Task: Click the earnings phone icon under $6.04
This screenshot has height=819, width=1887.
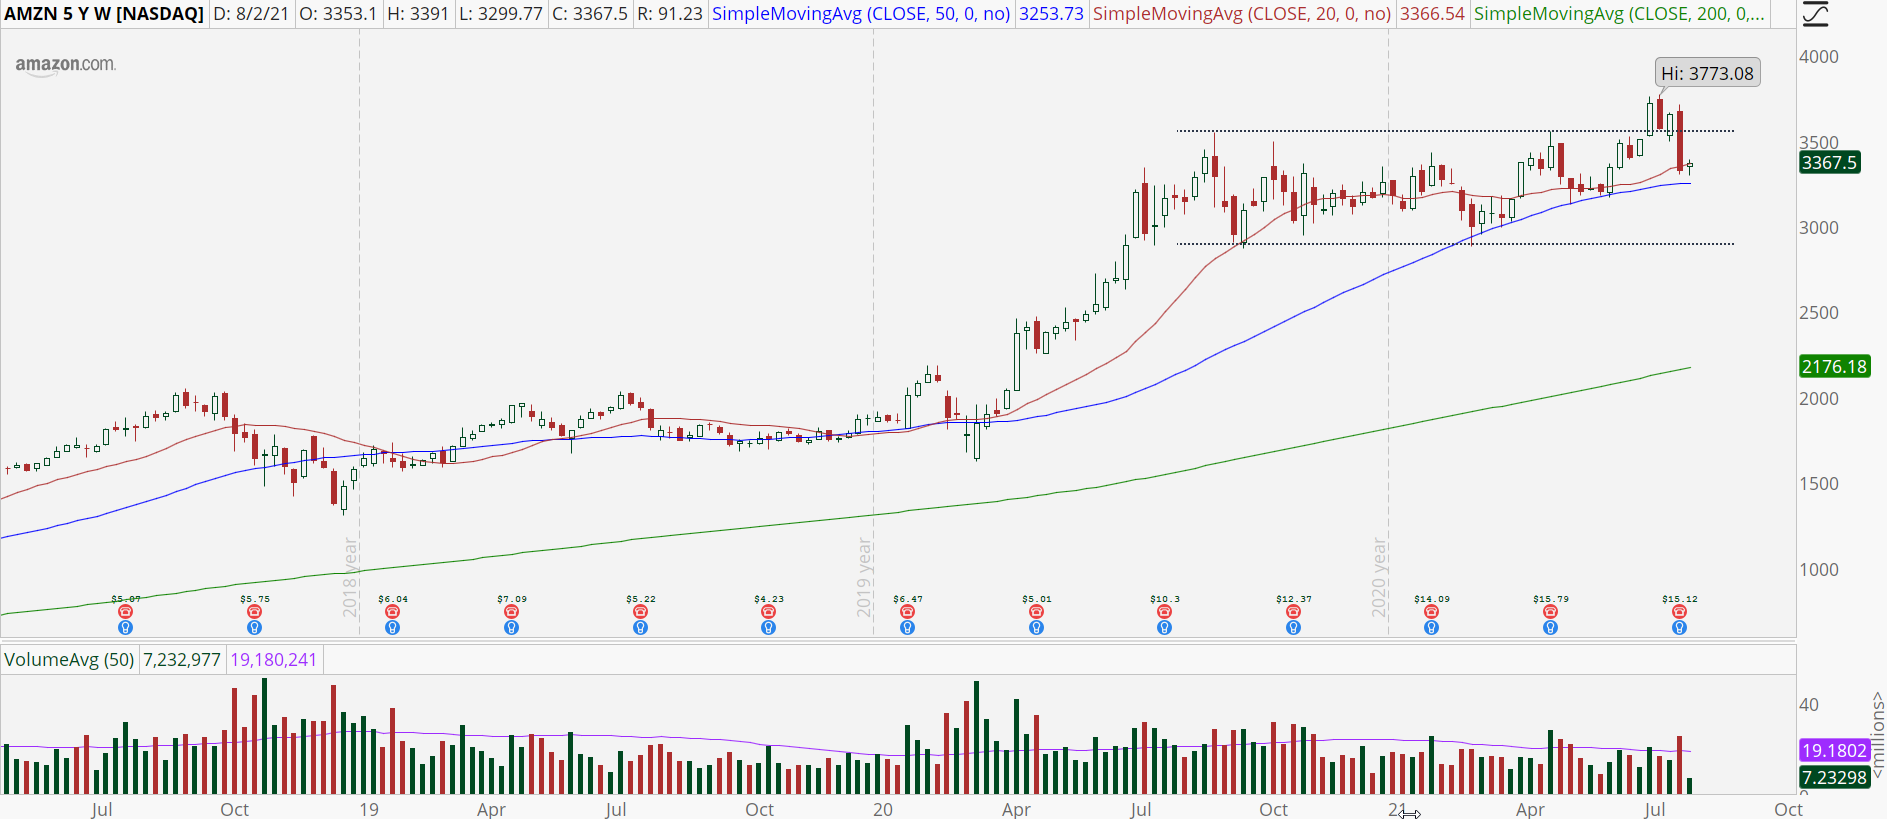Action: tap(393, 612)
